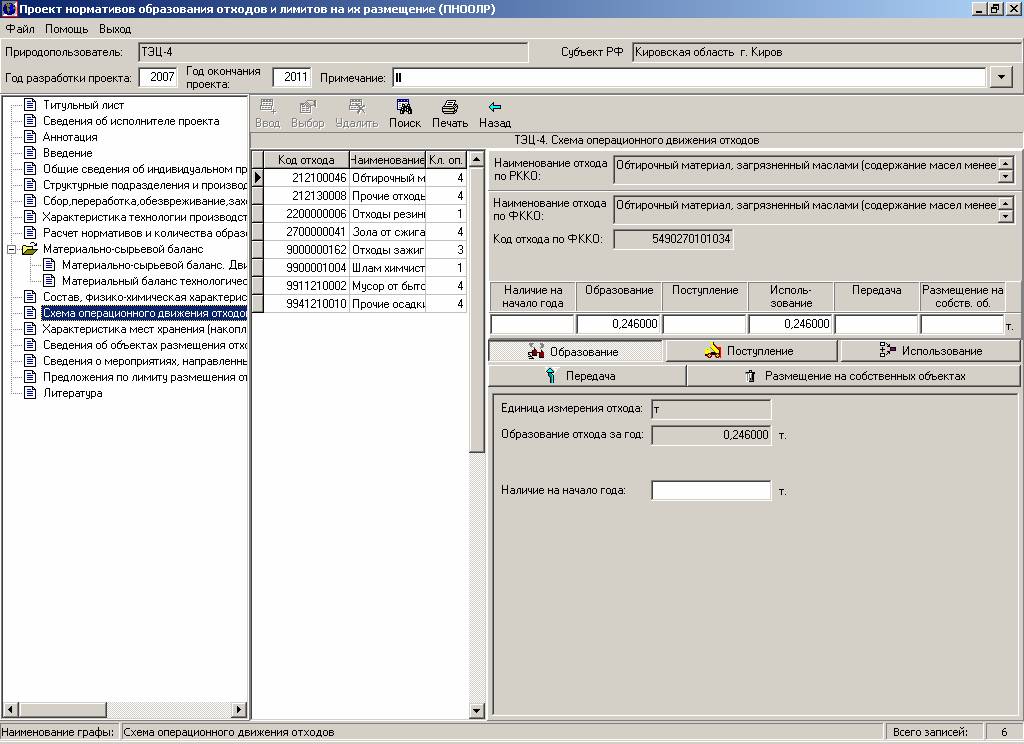
Task: Click the Поиск binoculars toolbar icon
Action: click(x=404, y=108)
